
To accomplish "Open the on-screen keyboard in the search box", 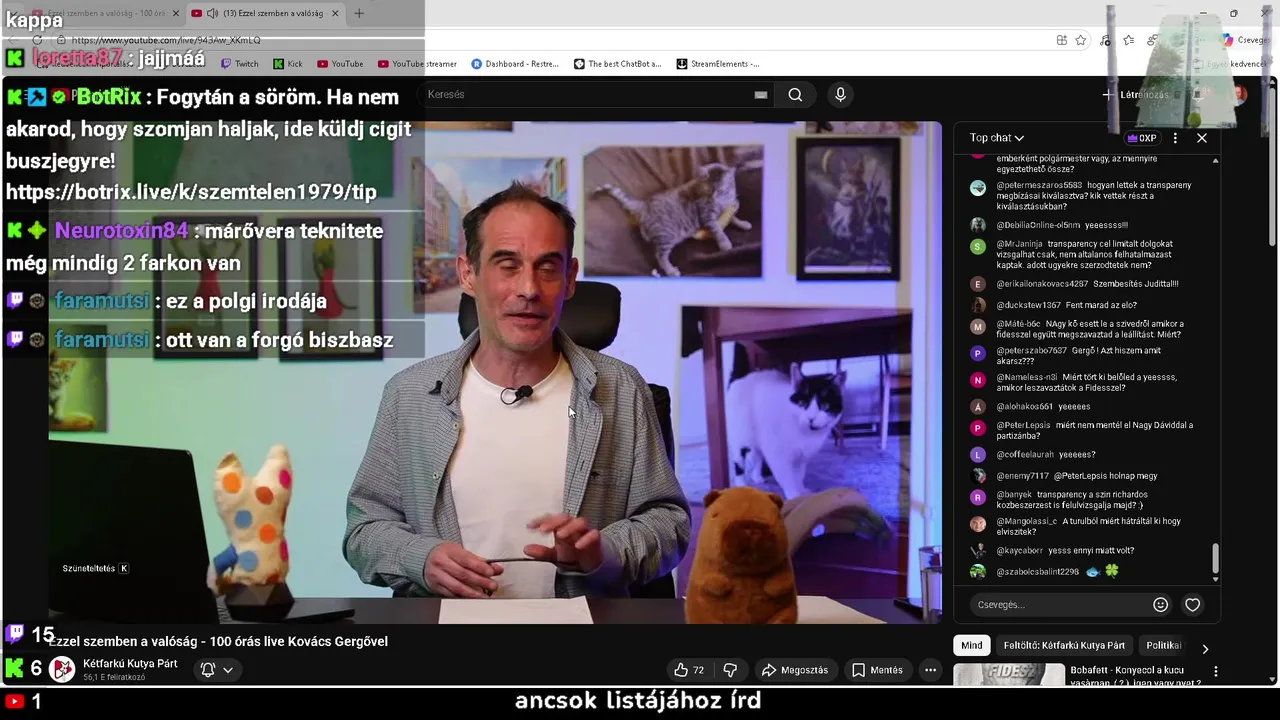I will tap(760, 95).
